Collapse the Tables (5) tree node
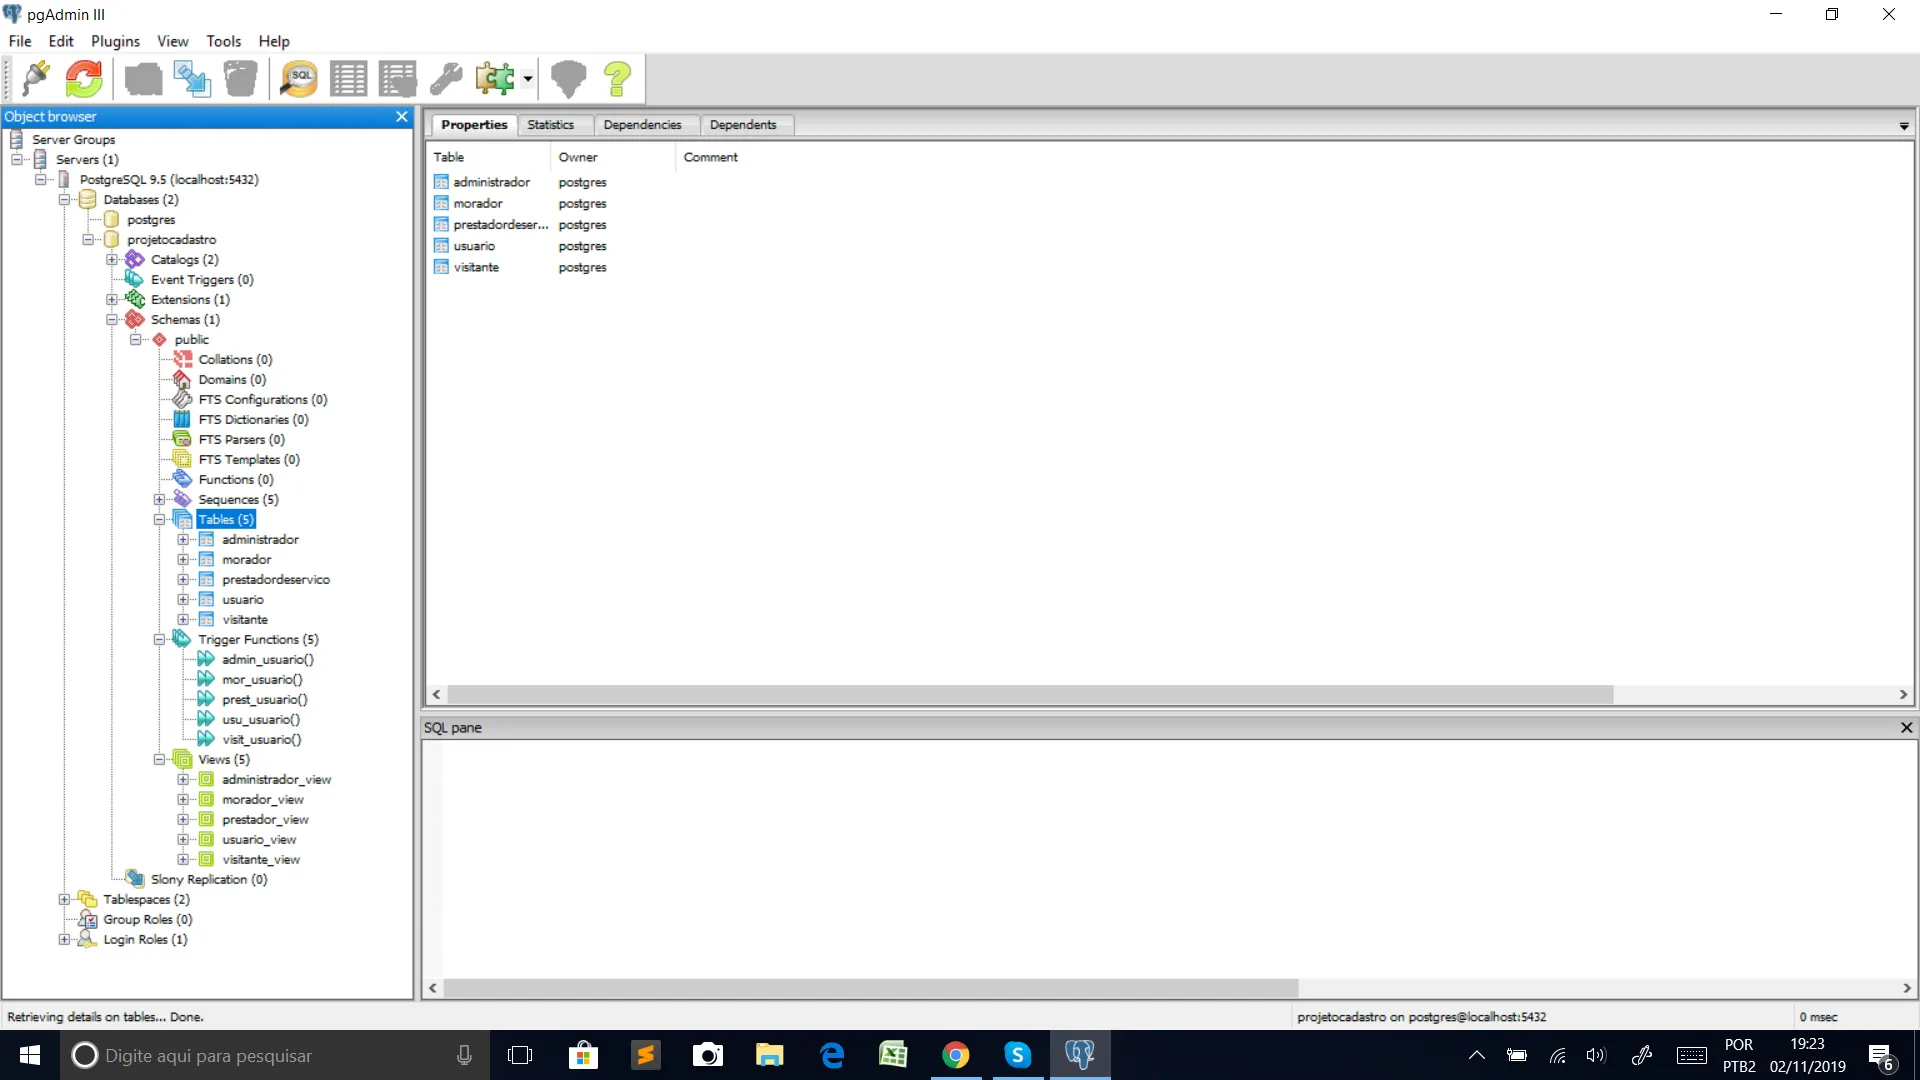1920x1080 pixels. [x=159, y=520]
